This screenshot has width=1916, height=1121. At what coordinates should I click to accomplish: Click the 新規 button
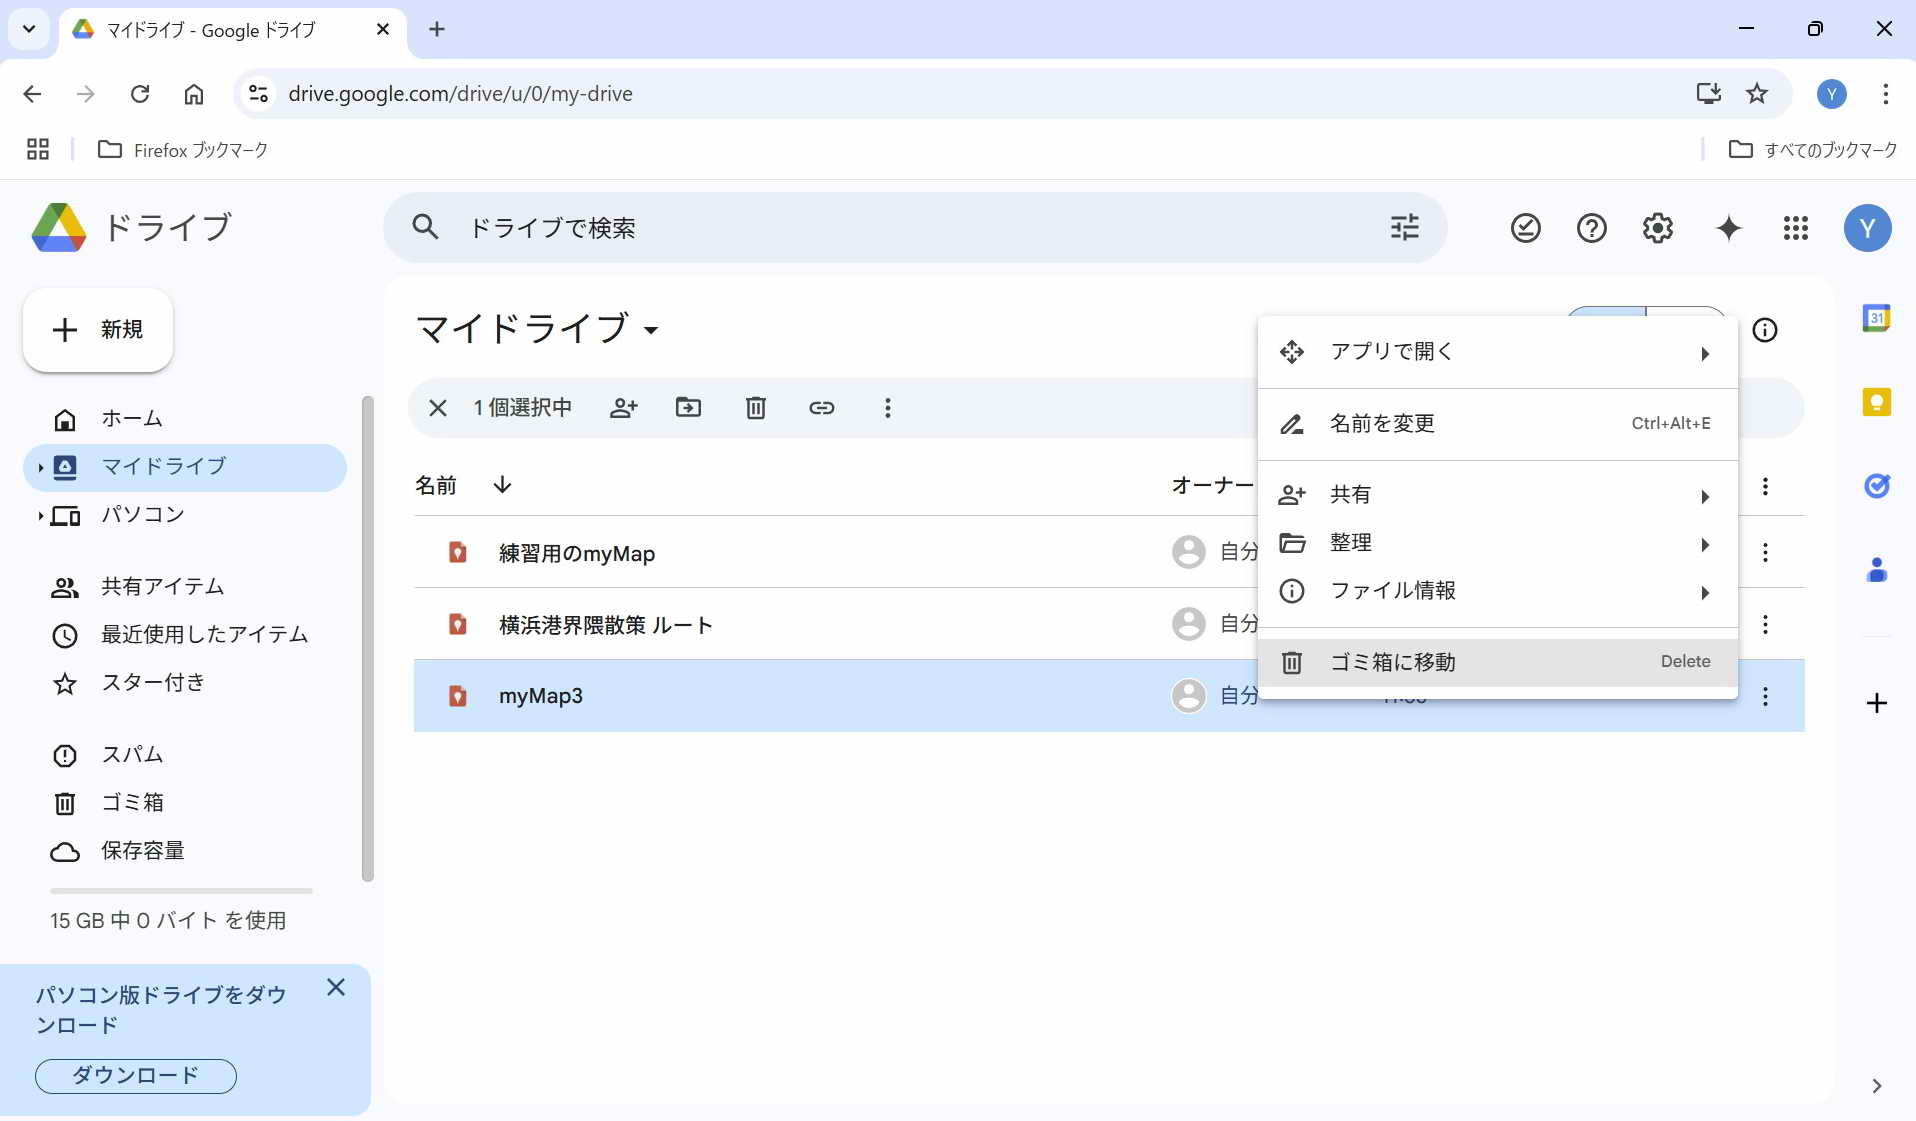pos(98,330)
